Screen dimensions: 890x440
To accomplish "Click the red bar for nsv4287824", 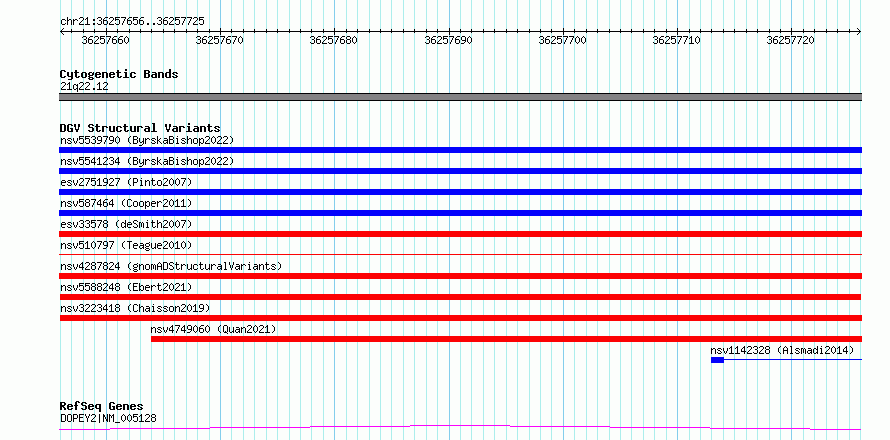I will click(x=460, y=276).
